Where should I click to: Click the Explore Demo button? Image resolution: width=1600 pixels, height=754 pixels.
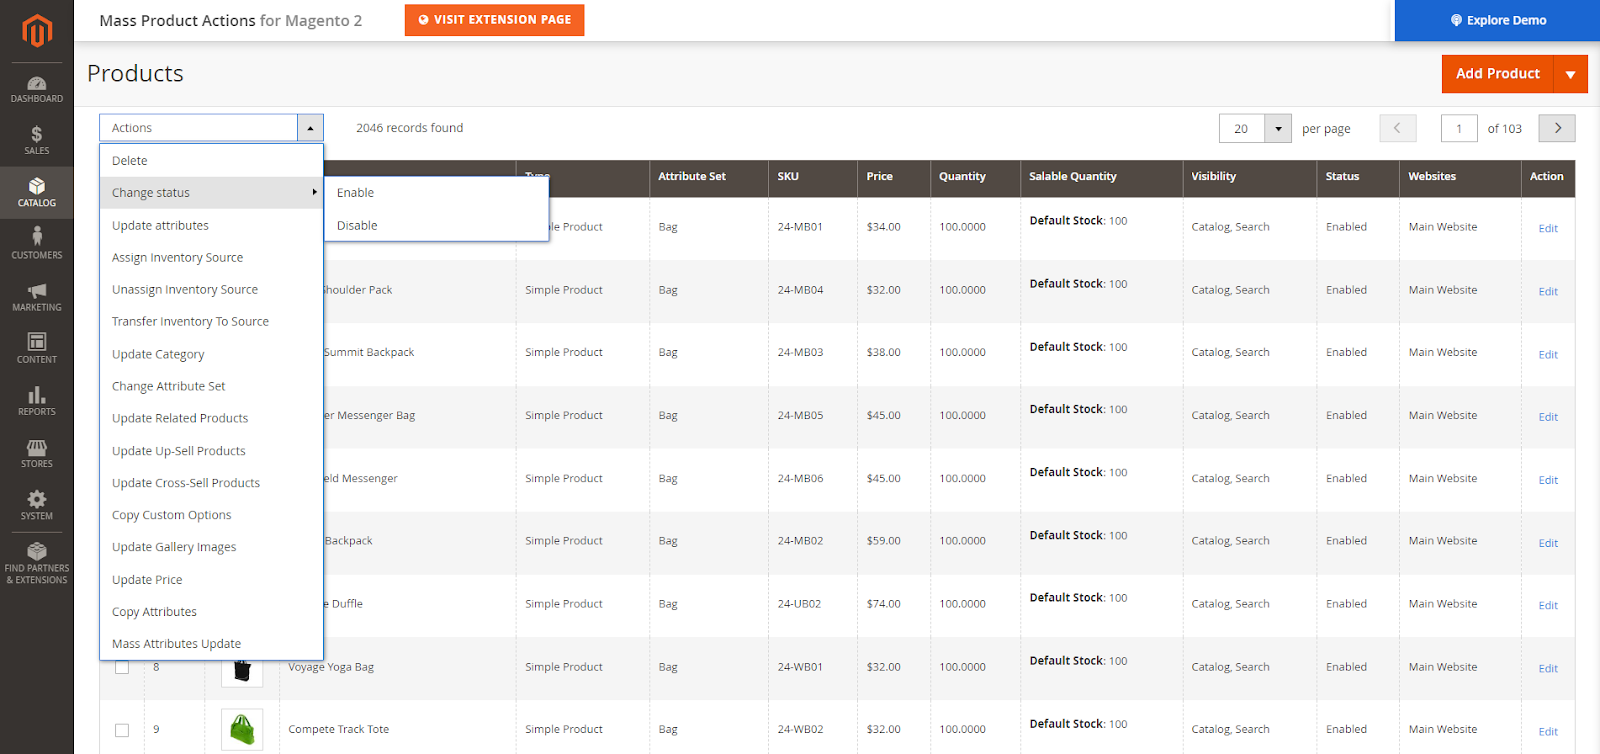click(x=1497, y=20)
